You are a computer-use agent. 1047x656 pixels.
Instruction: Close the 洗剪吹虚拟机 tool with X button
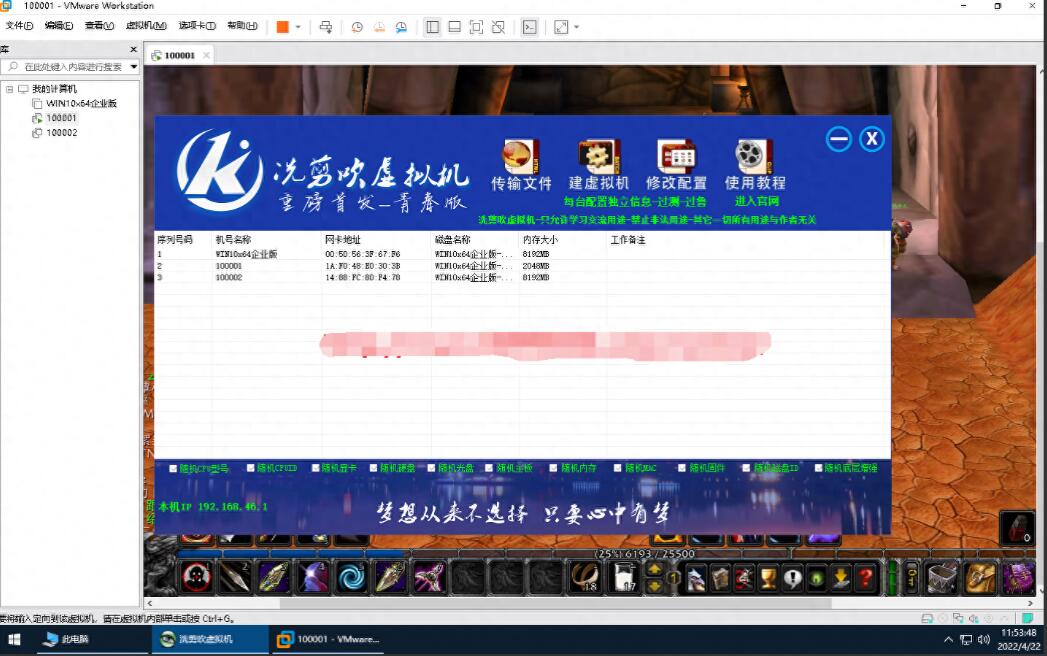[x=871, y=139]
